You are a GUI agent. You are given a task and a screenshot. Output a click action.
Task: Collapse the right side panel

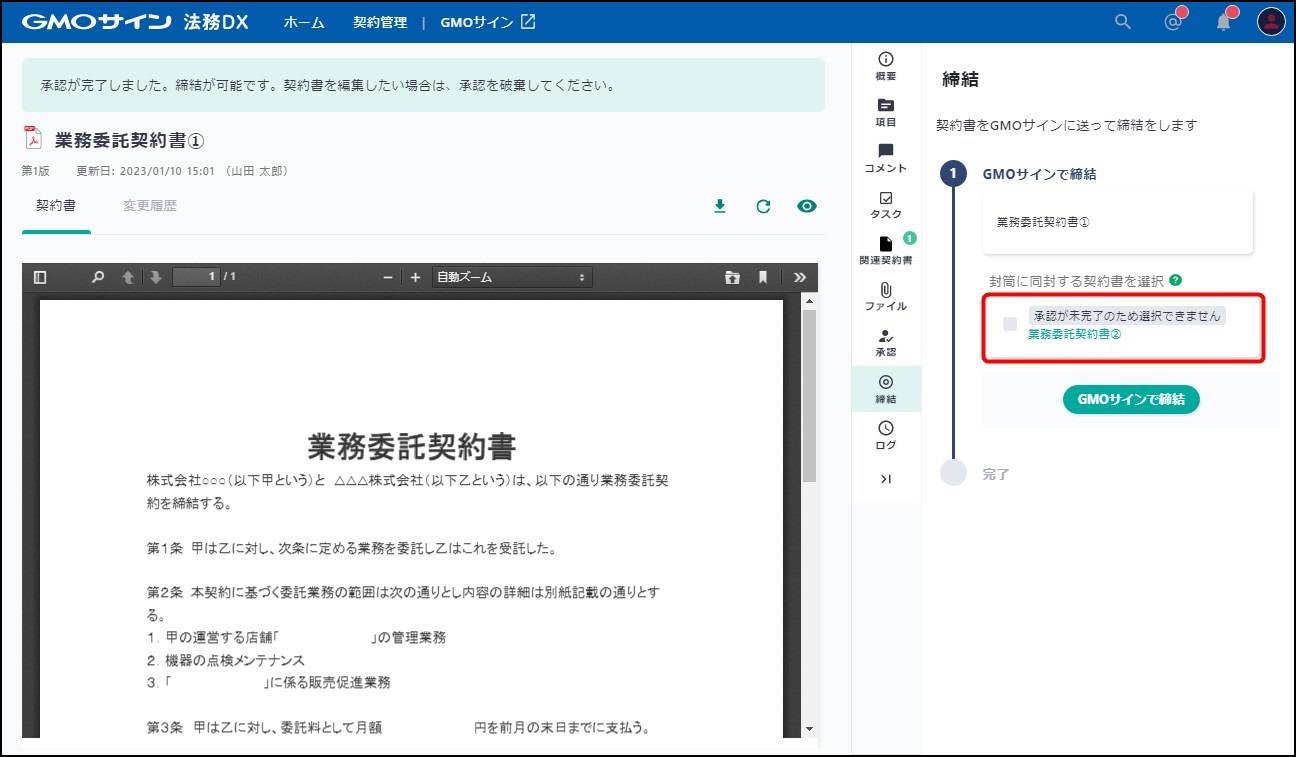click(x=885, y=479)
